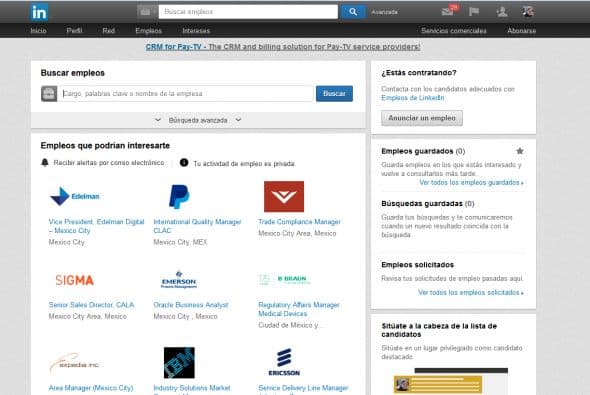The width and height of the screenshot is (590, 395).
Task: Click the LinkedIn logo
Action: coord(39,12)
